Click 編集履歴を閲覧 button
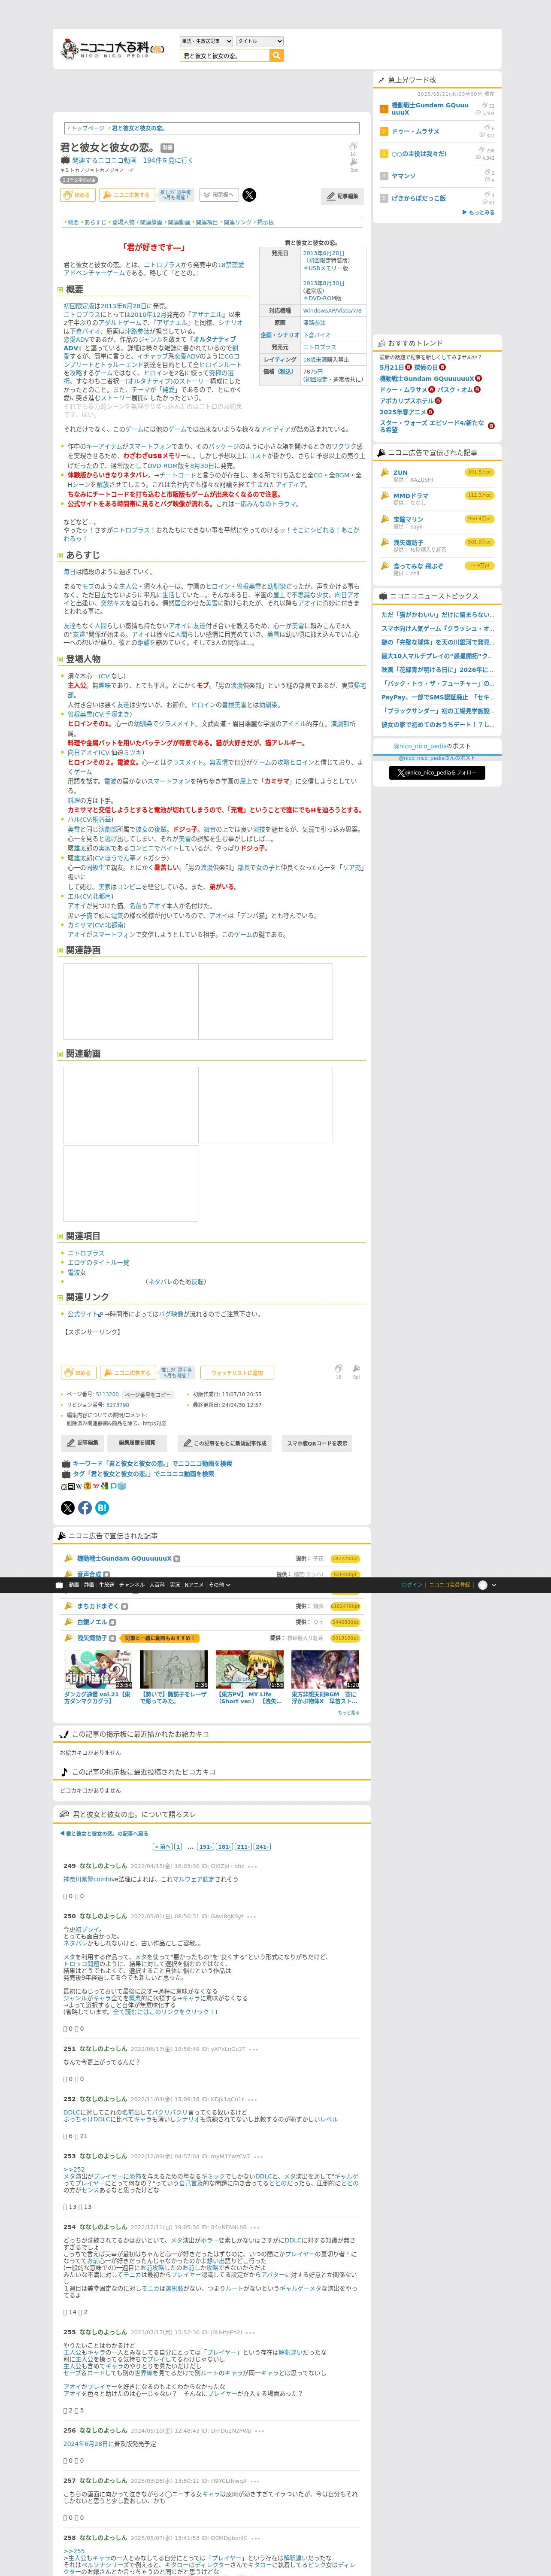The width and height of the screenshot is (551, 2576). tap(137, 1443)
